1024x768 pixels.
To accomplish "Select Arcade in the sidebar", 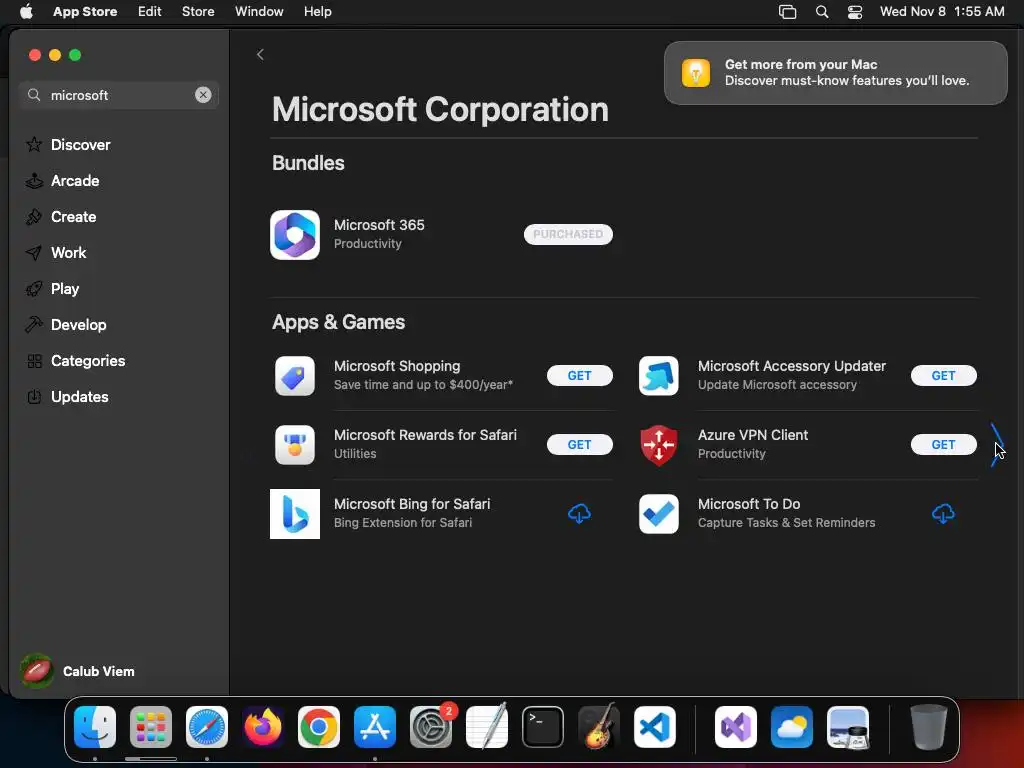I will tap(119, 180).
